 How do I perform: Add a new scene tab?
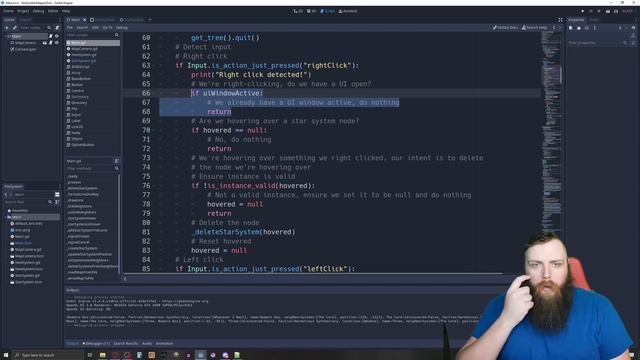pos(150,20)
